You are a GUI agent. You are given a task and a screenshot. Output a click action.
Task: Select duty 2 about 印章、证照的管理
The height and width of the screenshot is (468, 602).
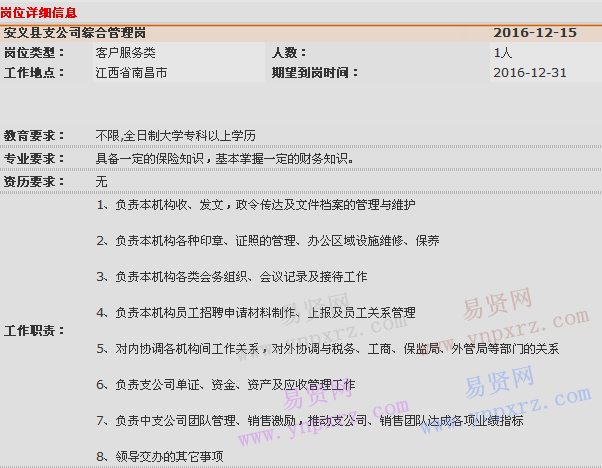268,241
